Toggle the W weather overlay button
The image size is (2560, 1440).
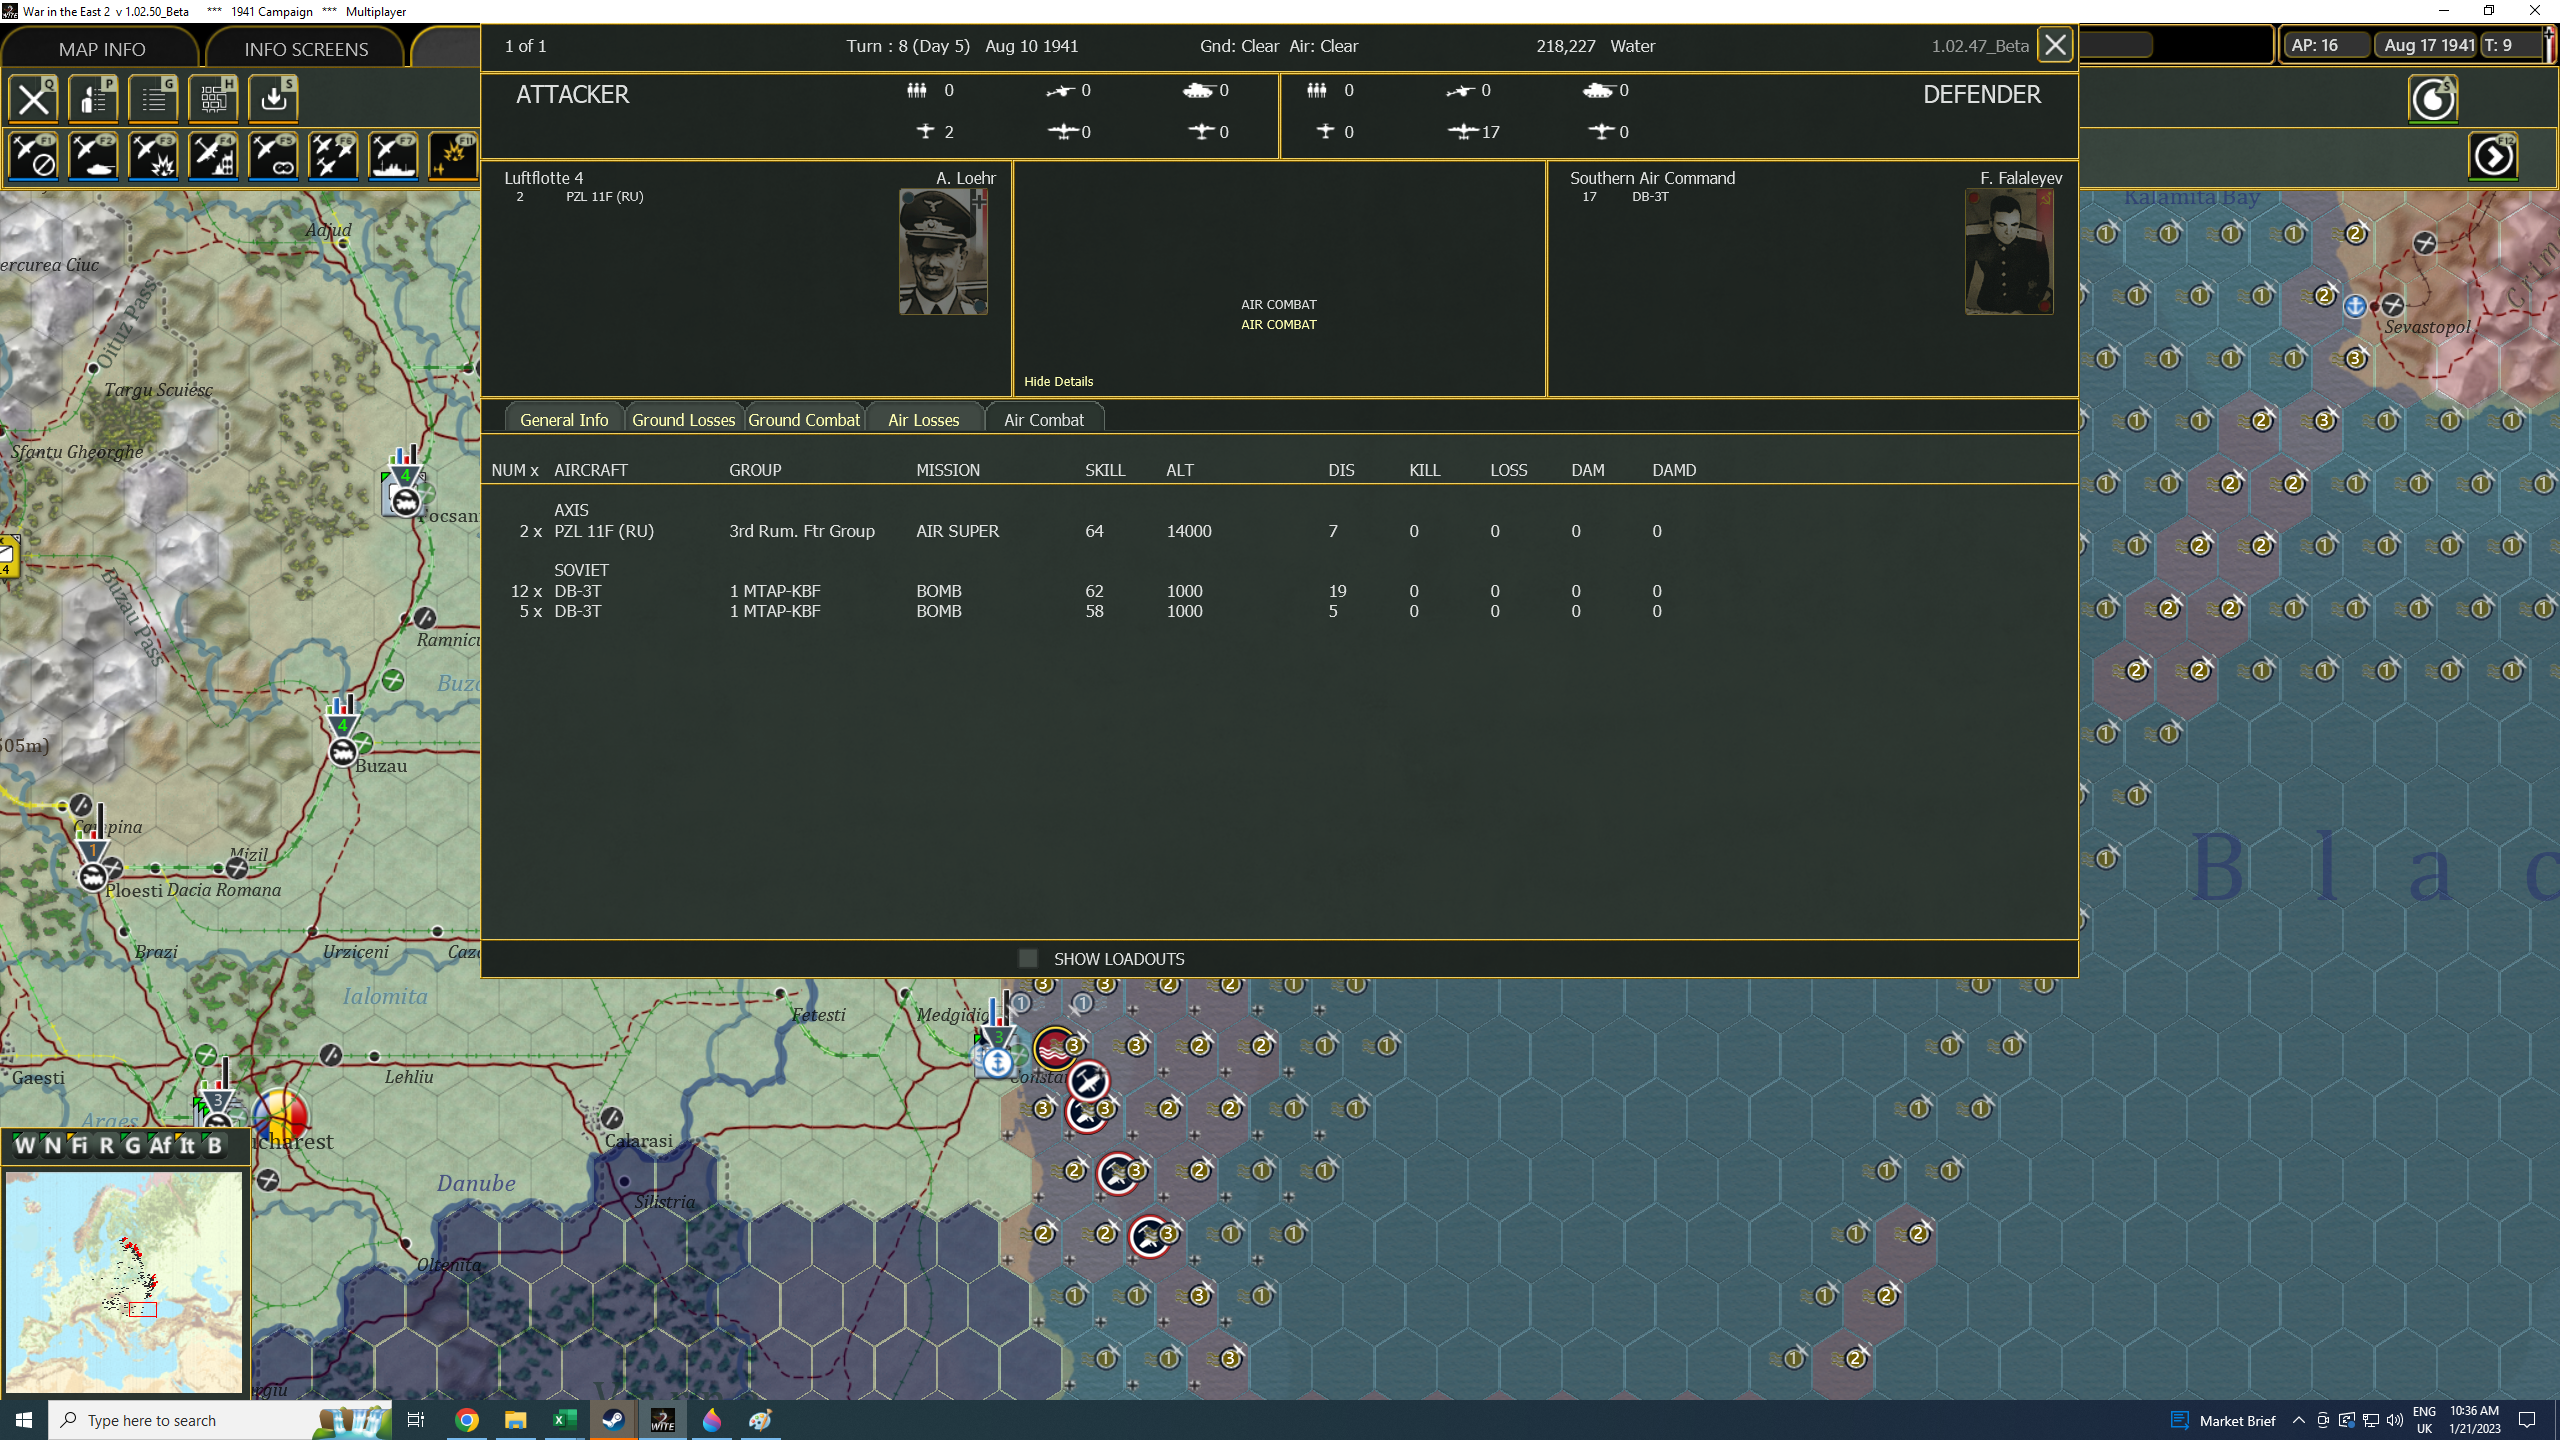pos(25,1146)
